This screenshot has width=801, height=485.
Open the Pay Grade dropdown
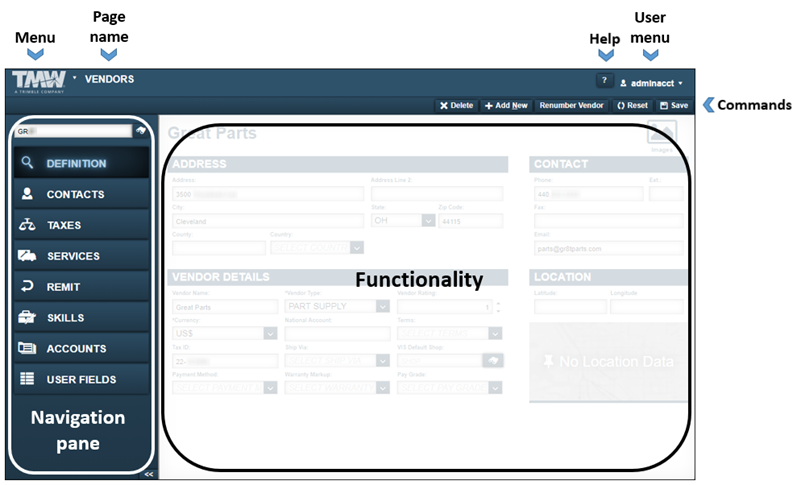(x=450, y=388)
